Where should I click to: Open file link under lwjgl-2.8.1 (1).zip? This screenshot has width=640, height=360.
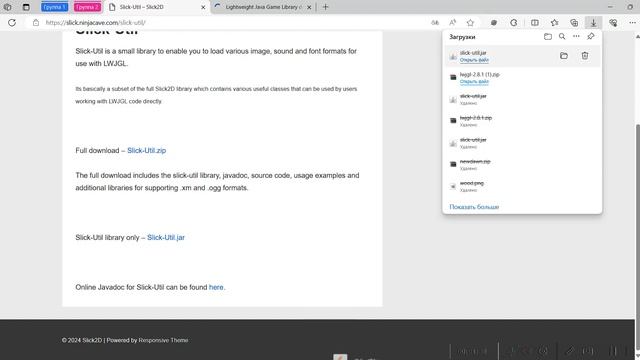(474, 82)
